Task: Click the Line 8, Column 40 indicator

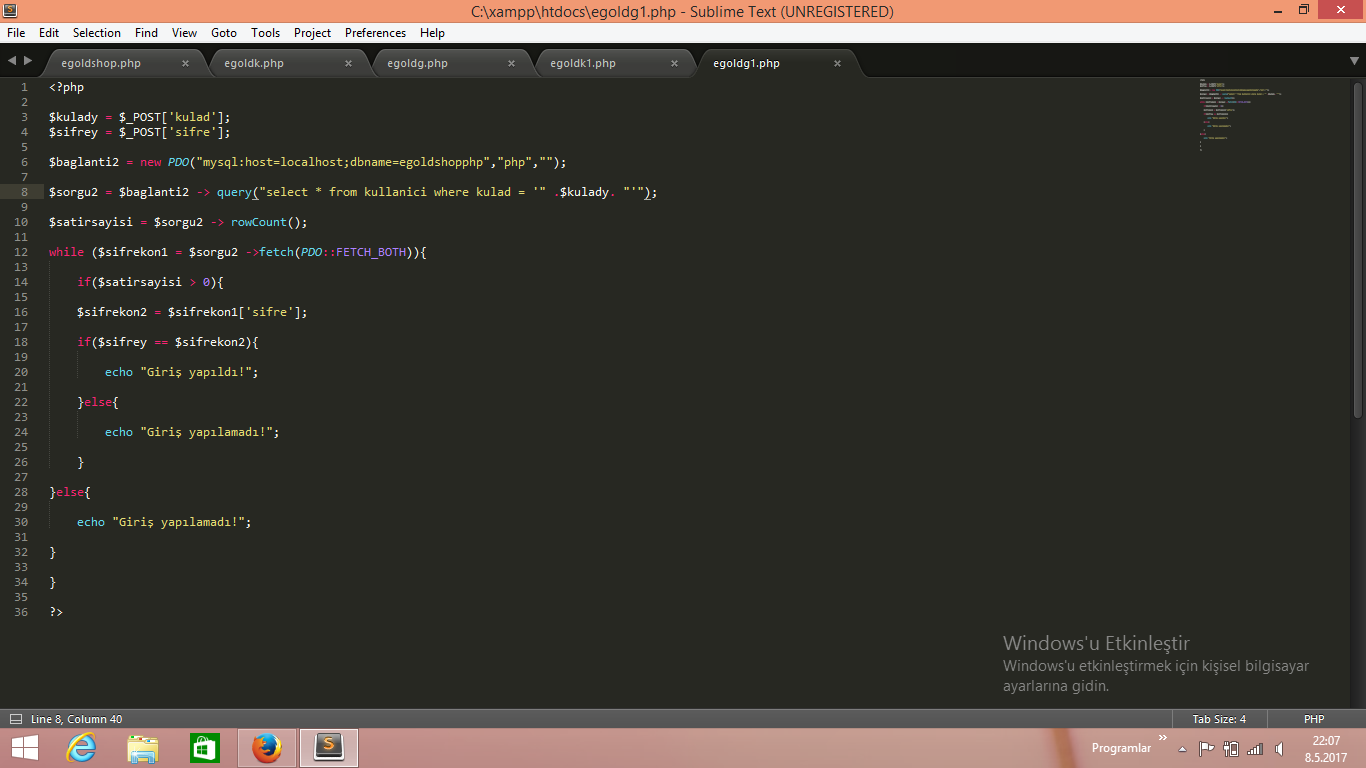Action: [x=77, y=719]
